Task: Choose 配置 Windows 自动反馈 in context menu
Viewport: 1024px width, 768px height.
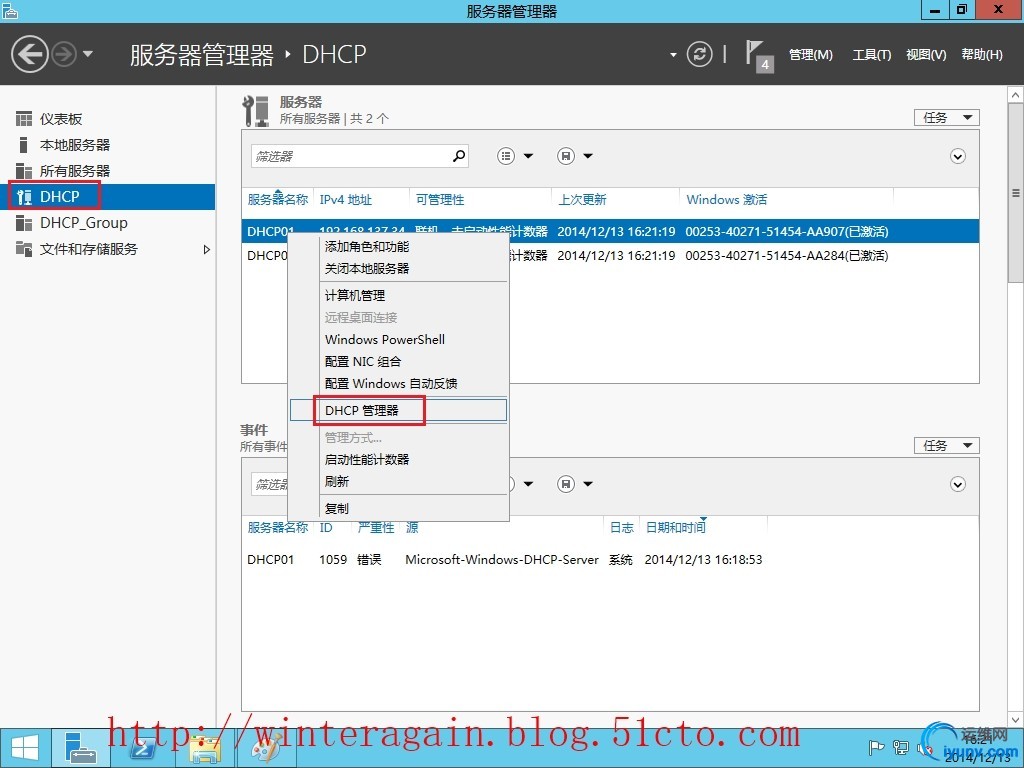Action: 398,384
